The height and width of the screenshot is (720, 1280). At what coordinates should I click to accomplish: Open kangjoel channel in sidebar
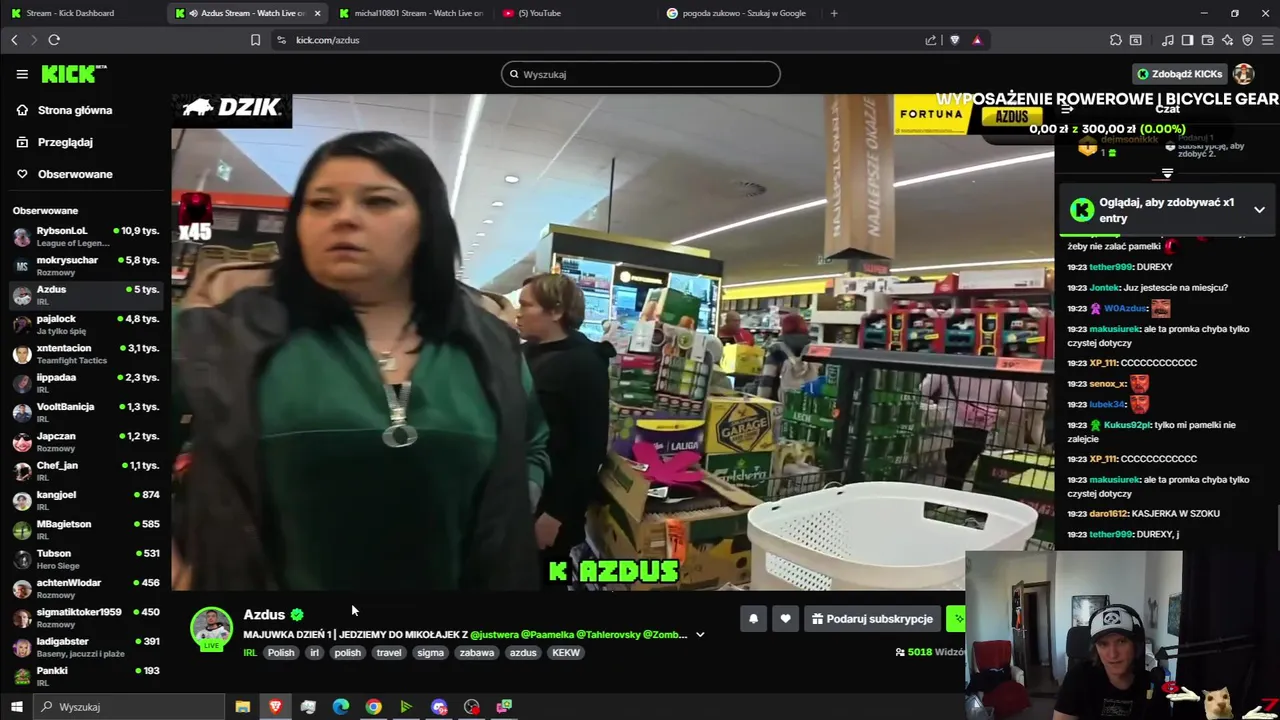[85, 500]
